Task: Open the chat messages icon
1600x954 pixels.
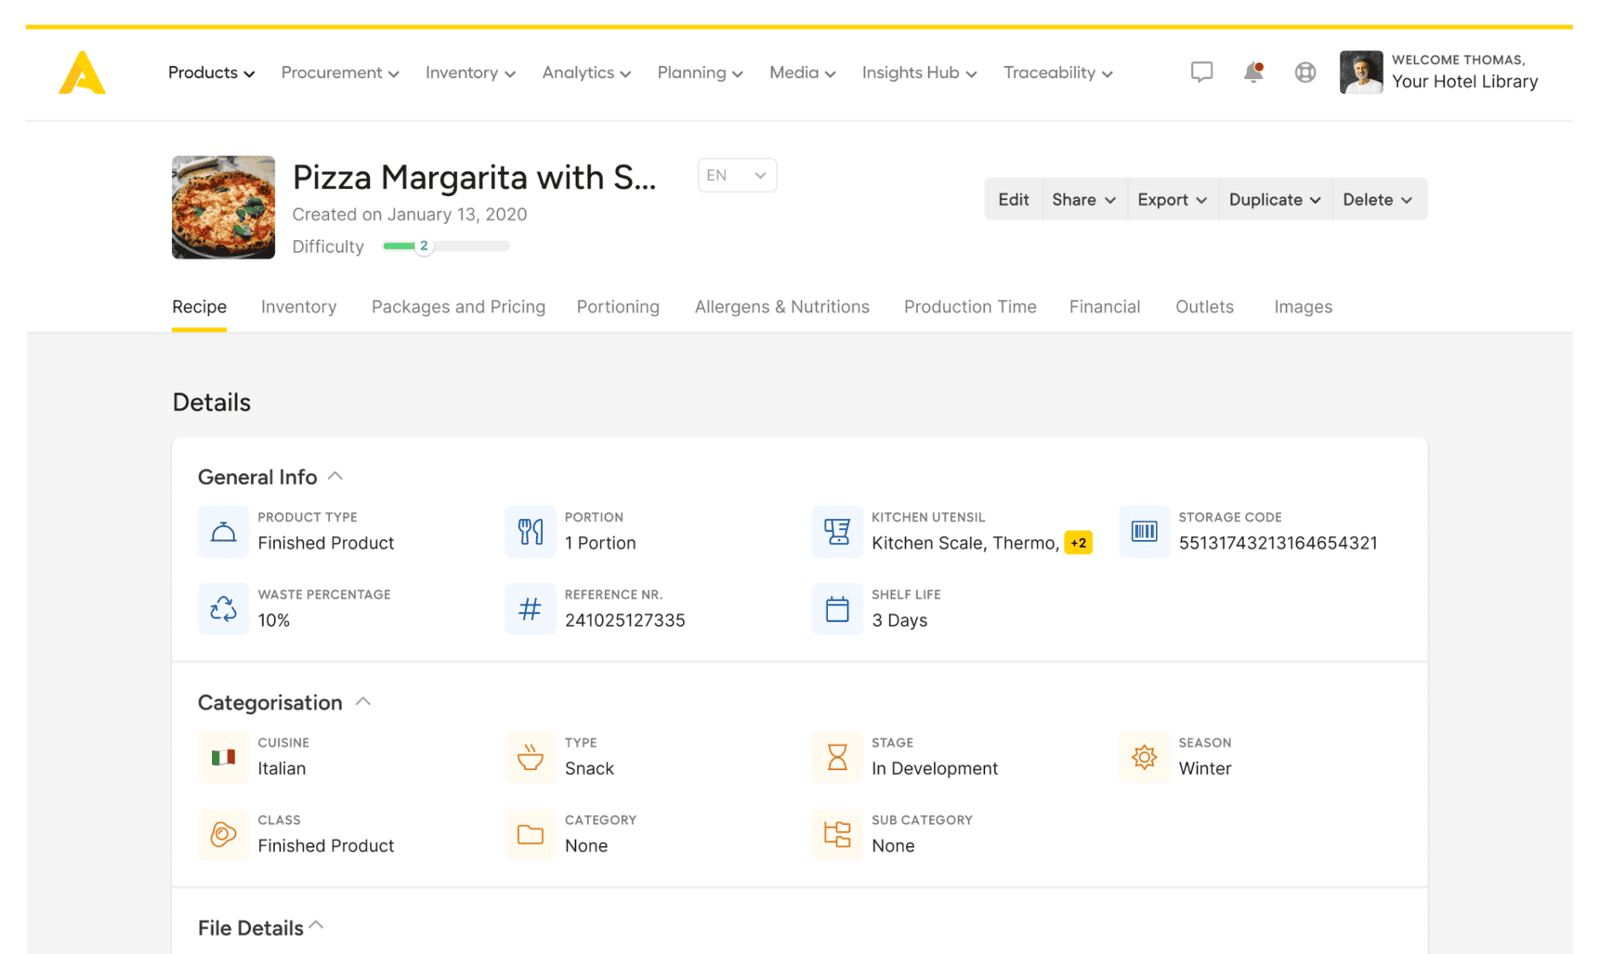Action: click(x=1201, y=72)
